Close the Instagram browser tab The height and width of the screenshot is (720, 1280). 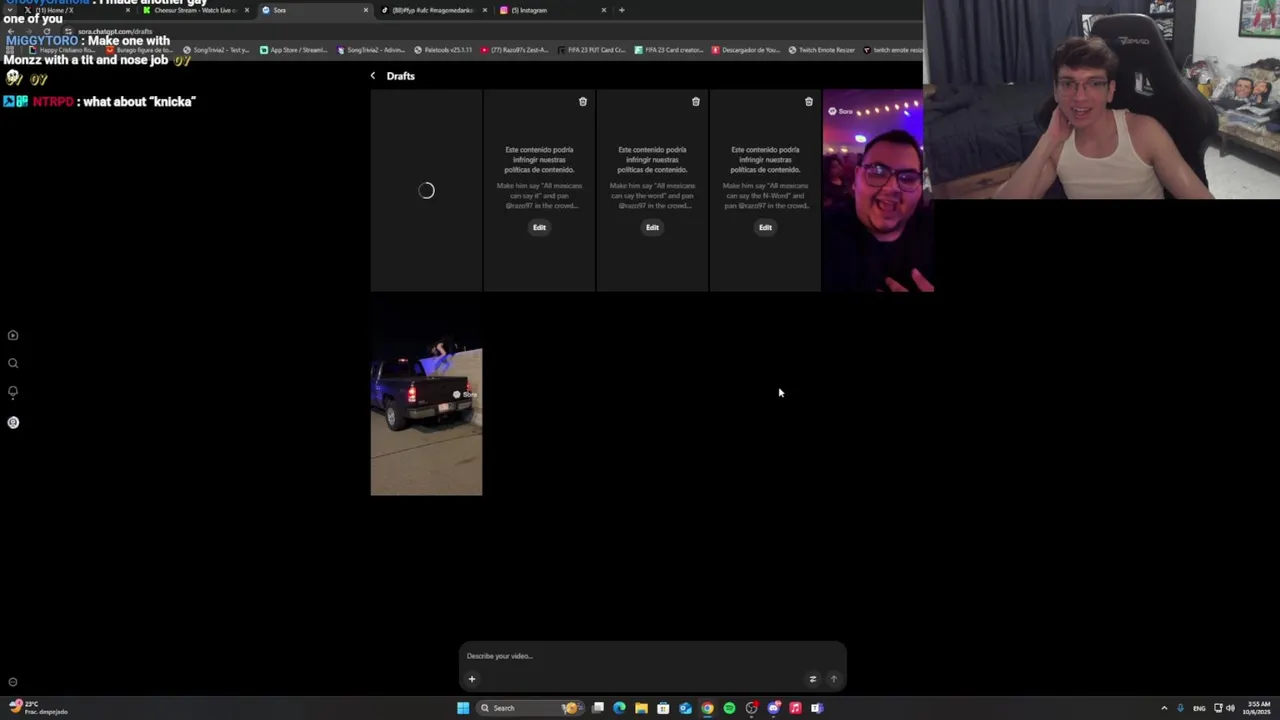click(x=604, y=10)
